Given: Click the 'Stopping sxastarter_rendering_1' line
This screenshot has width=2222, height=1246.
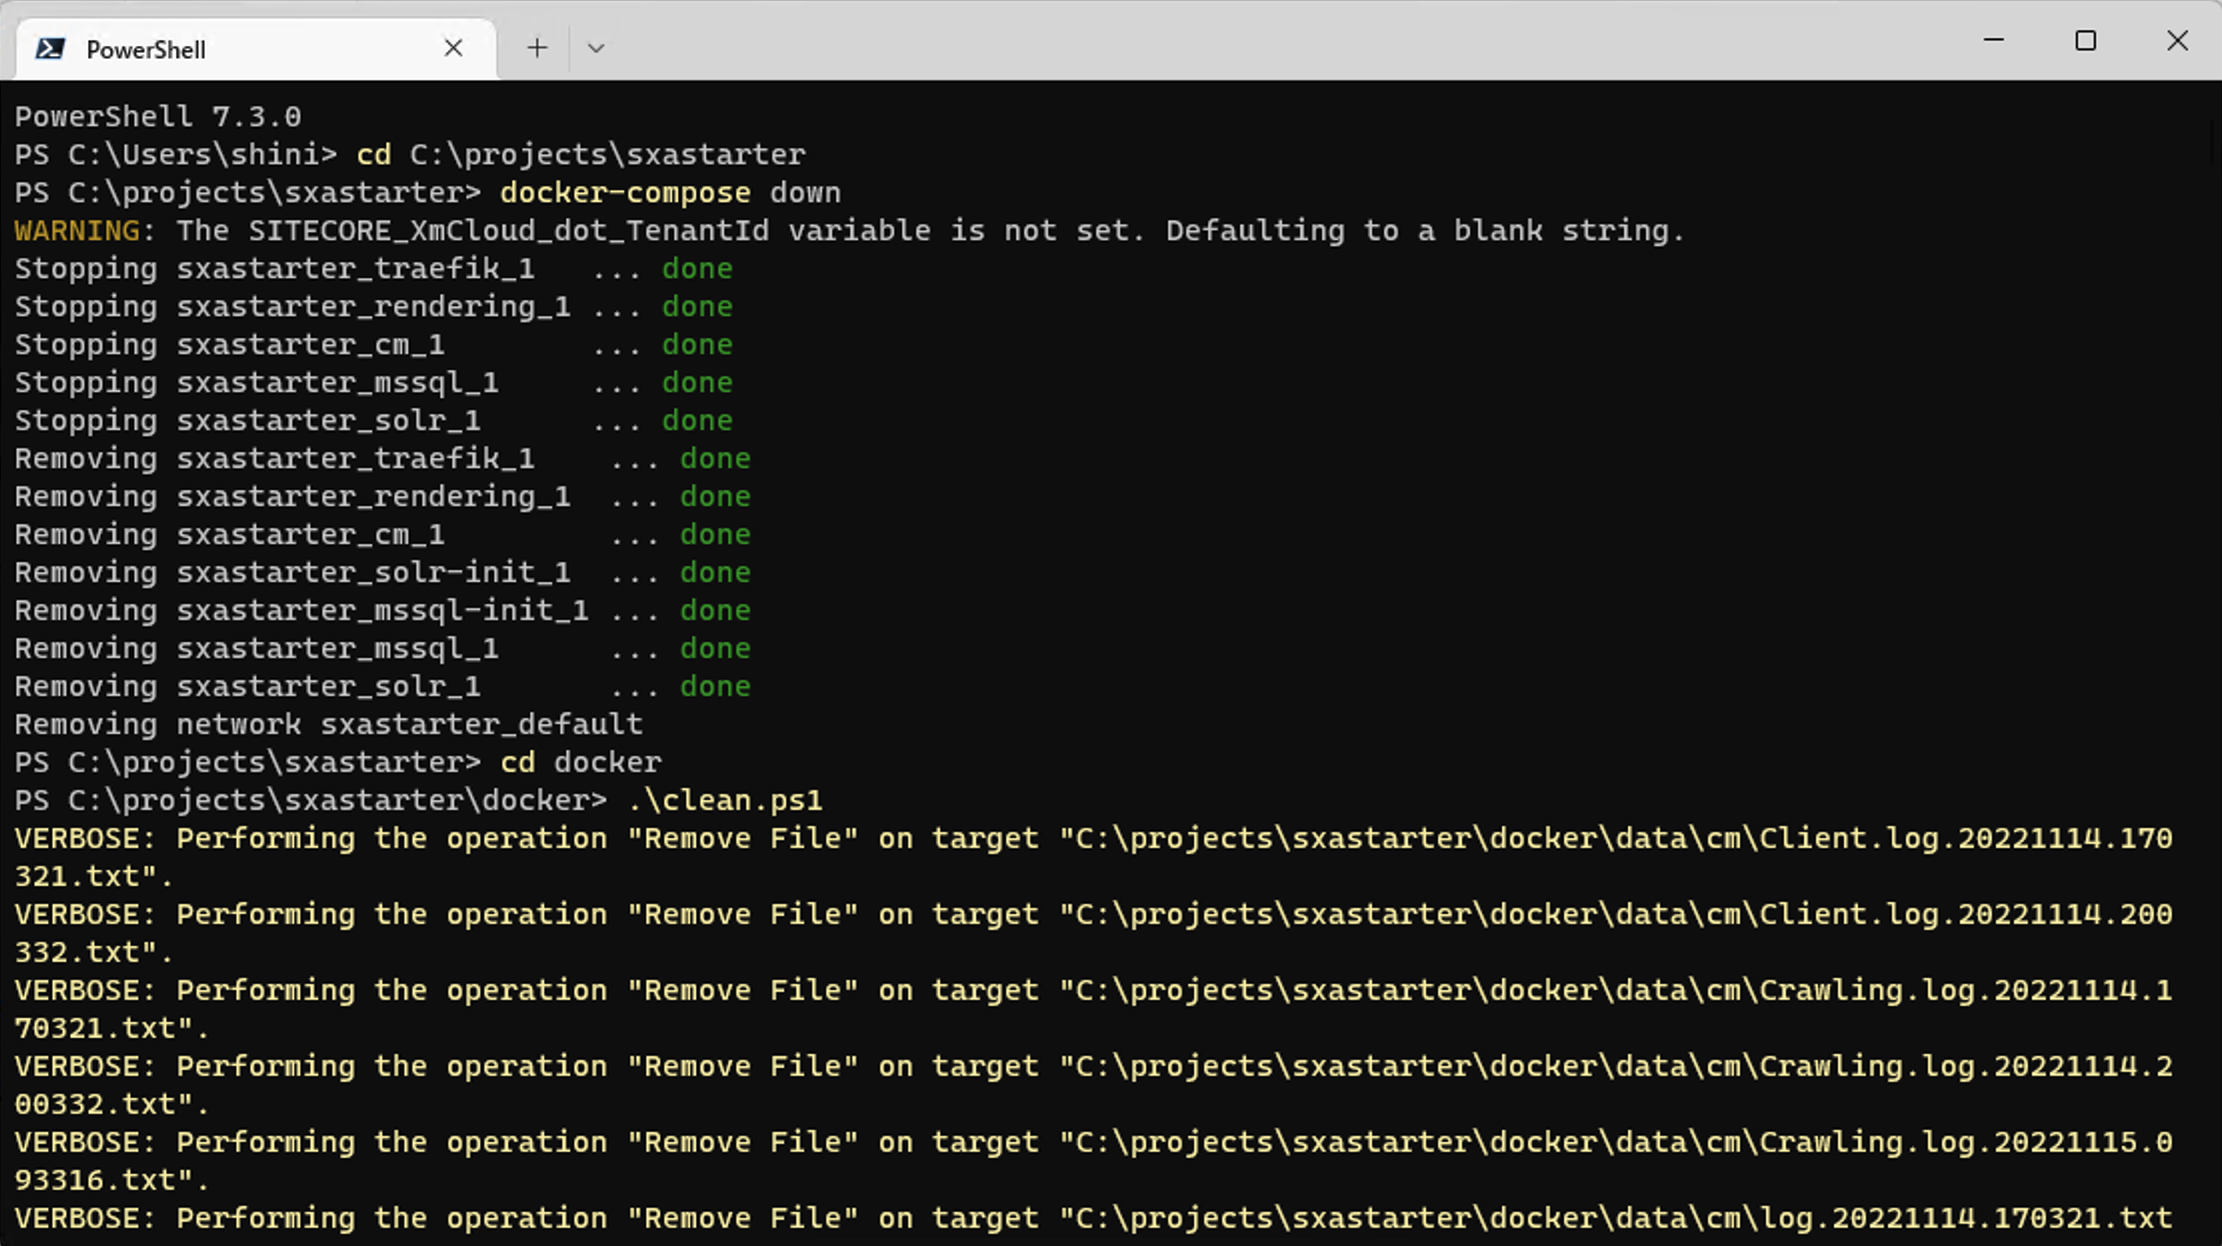Looking at the screenshot, I should tap(373, 307).
